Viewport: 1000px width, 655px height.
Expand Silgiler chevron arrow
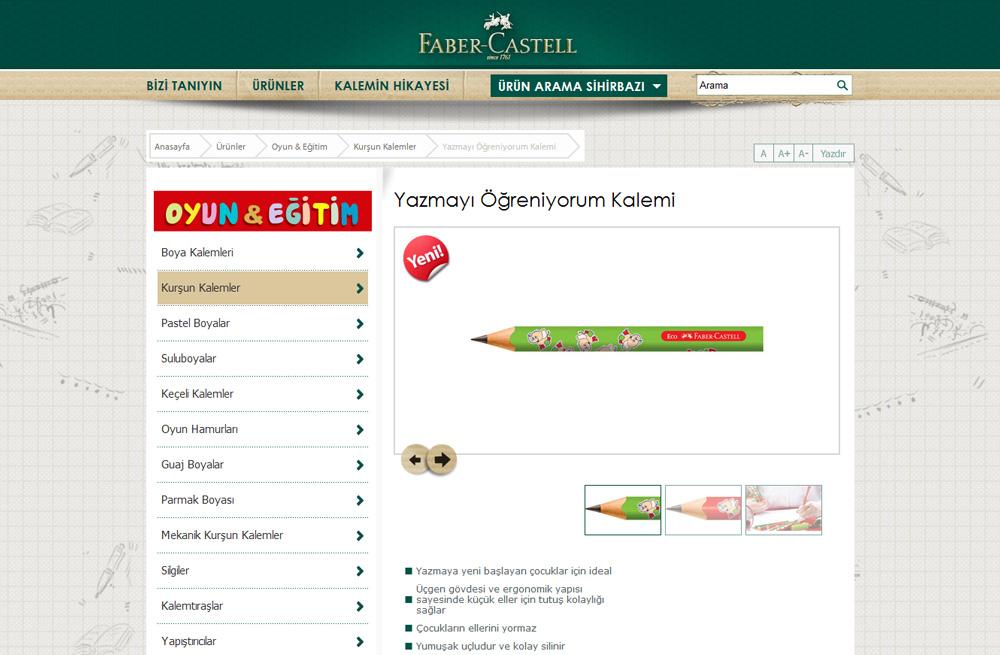[360, 571]
